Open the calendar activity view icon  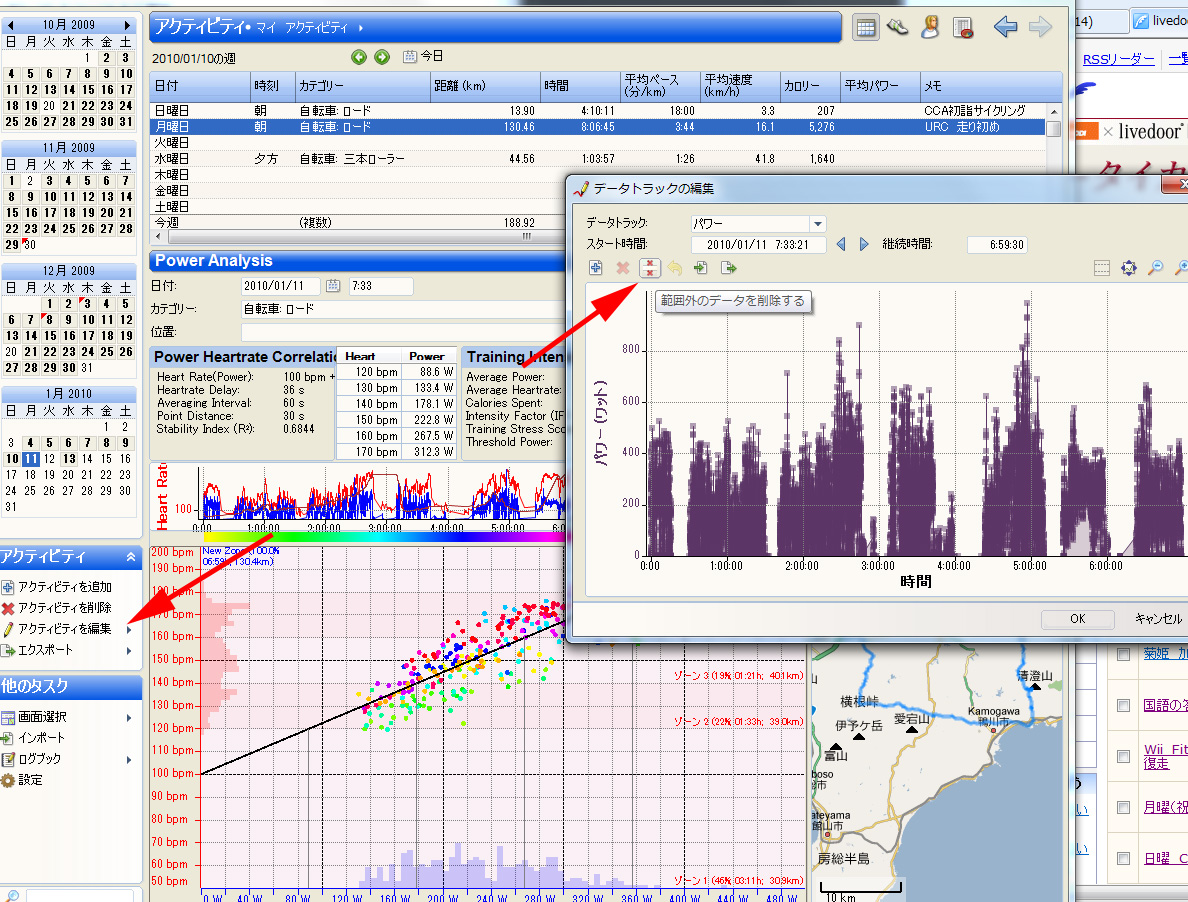tap(865, 28)
